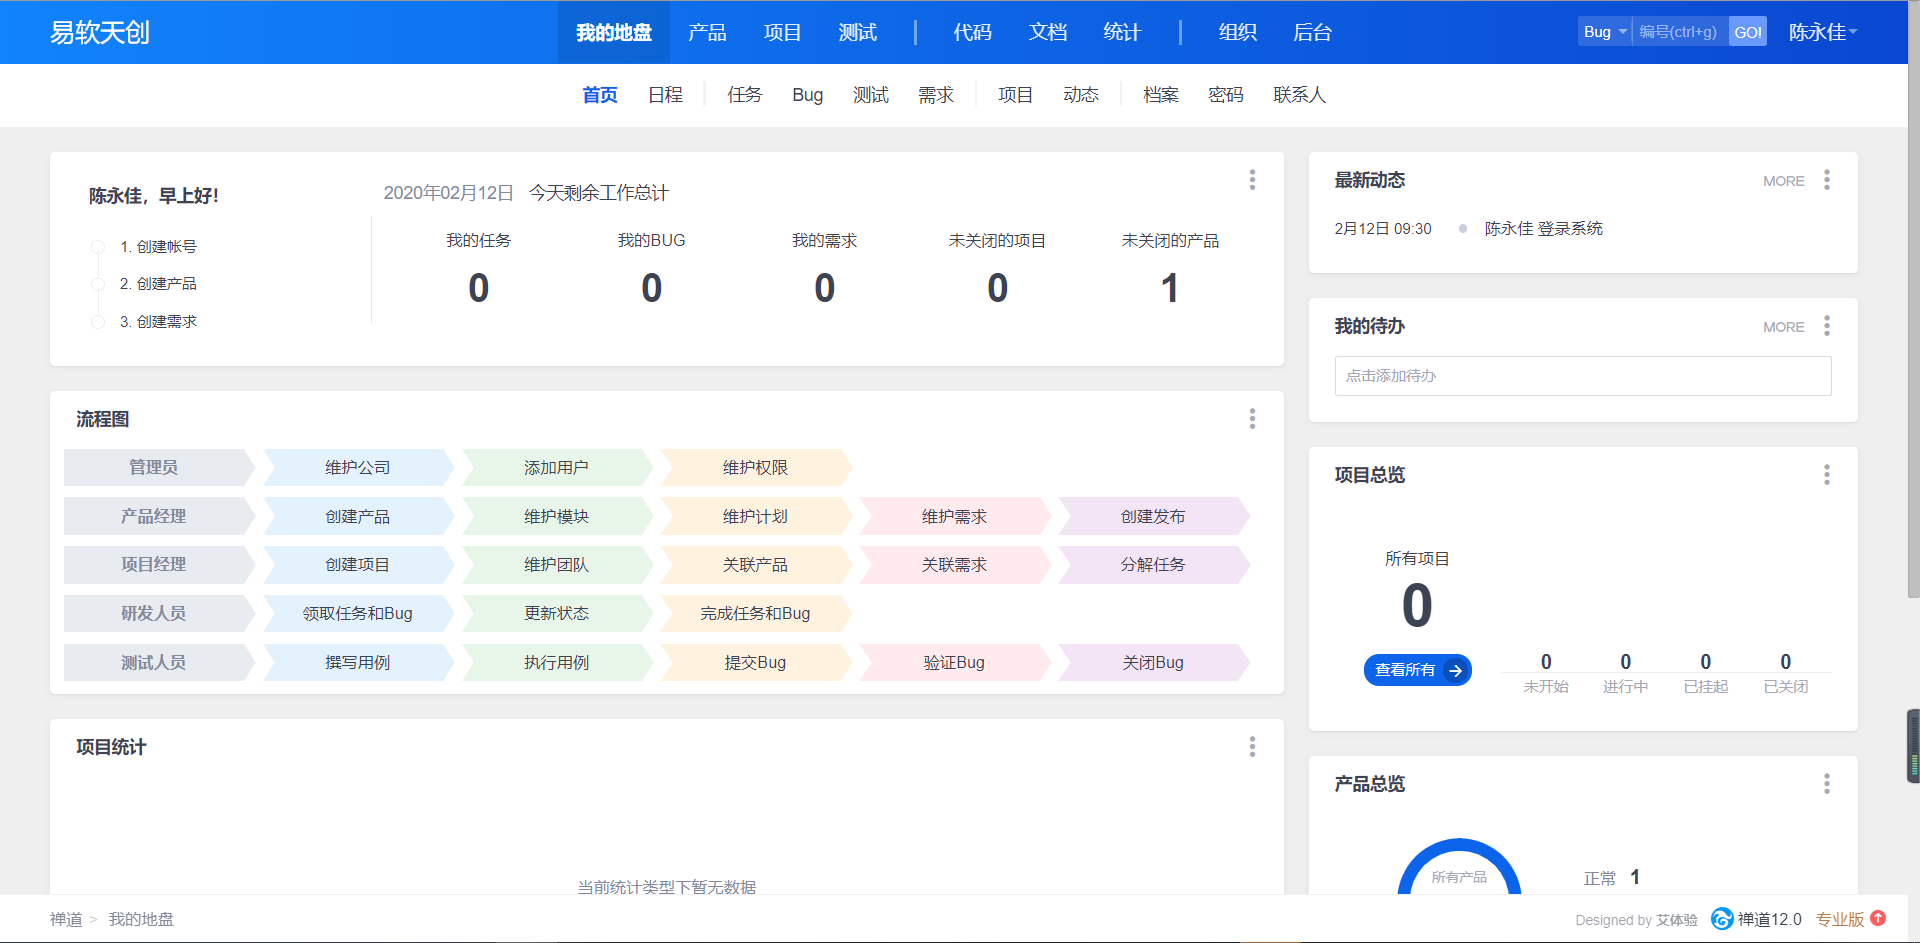The image size is (1920, 943).
Task: Switch to the 密码 sub tab
Action: point(1226,95)
